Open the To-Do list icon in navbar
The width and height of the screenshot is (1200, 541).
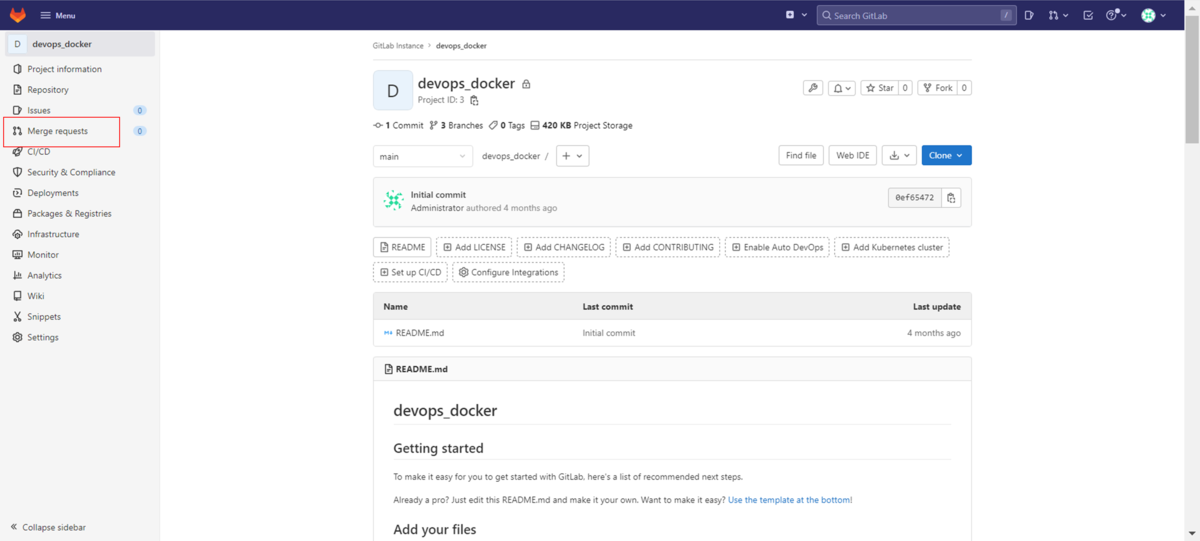[1088, 15]
